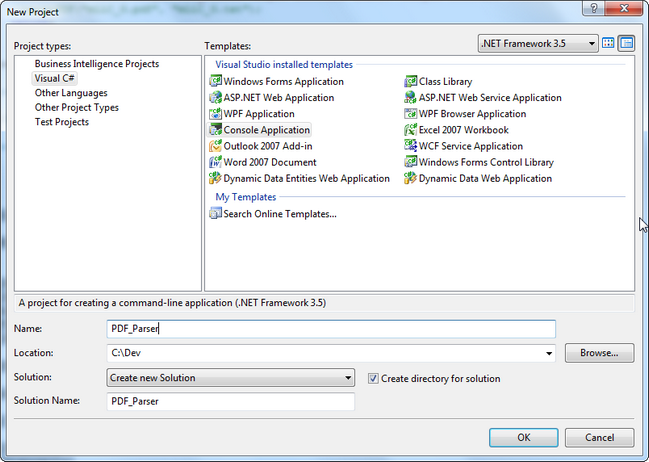The width and height of the screenshot is (649, 462).
Task: Click the Dynamic Data Web Application label
Action: pyautogui.click(x=485, y=178)
